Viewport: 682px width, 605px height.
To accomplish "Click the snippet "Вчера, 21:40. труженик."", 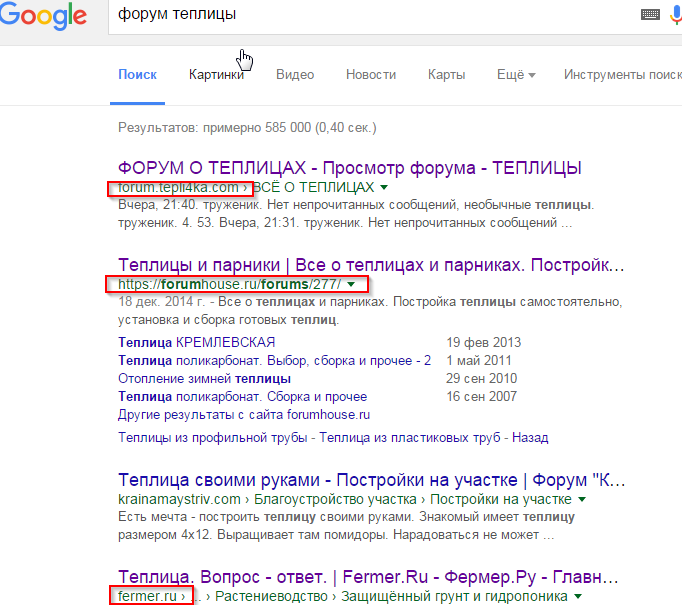I will tap(190, 205).
